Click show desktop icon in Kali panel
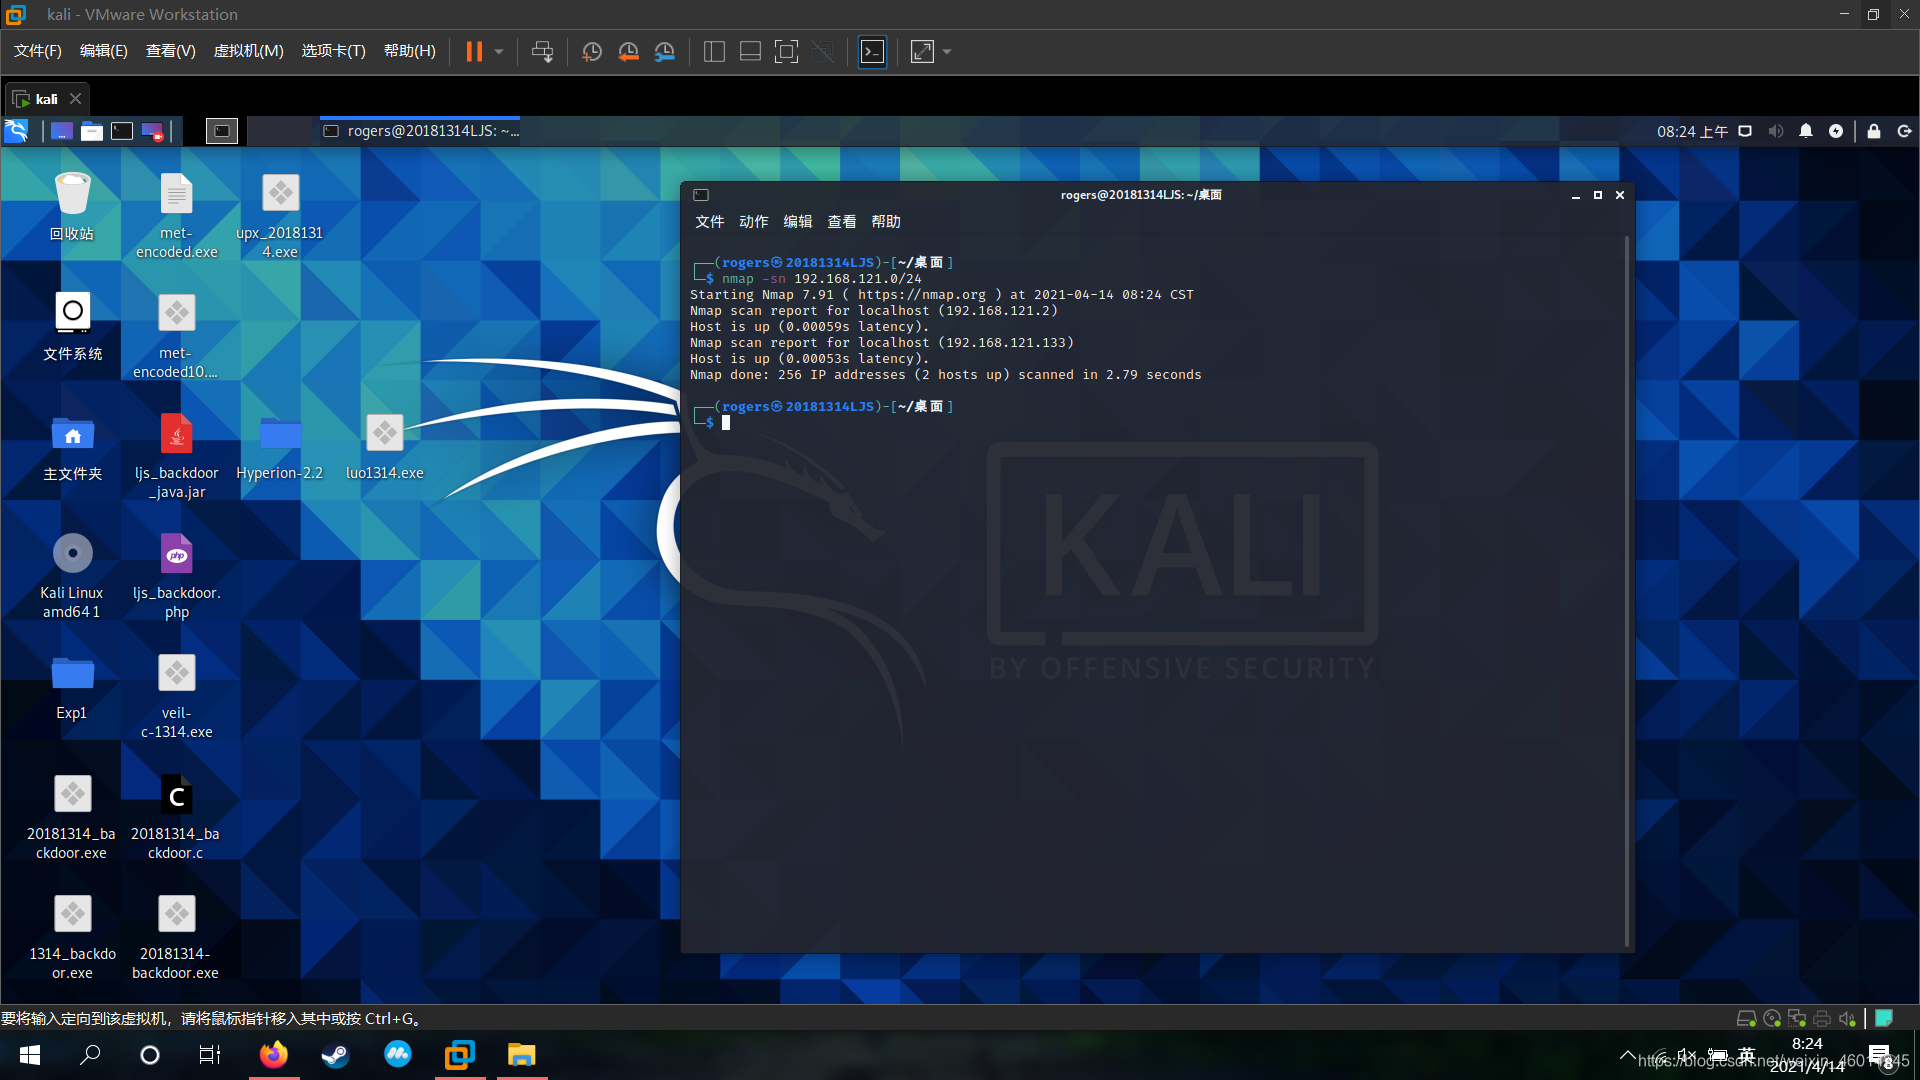 62,131
